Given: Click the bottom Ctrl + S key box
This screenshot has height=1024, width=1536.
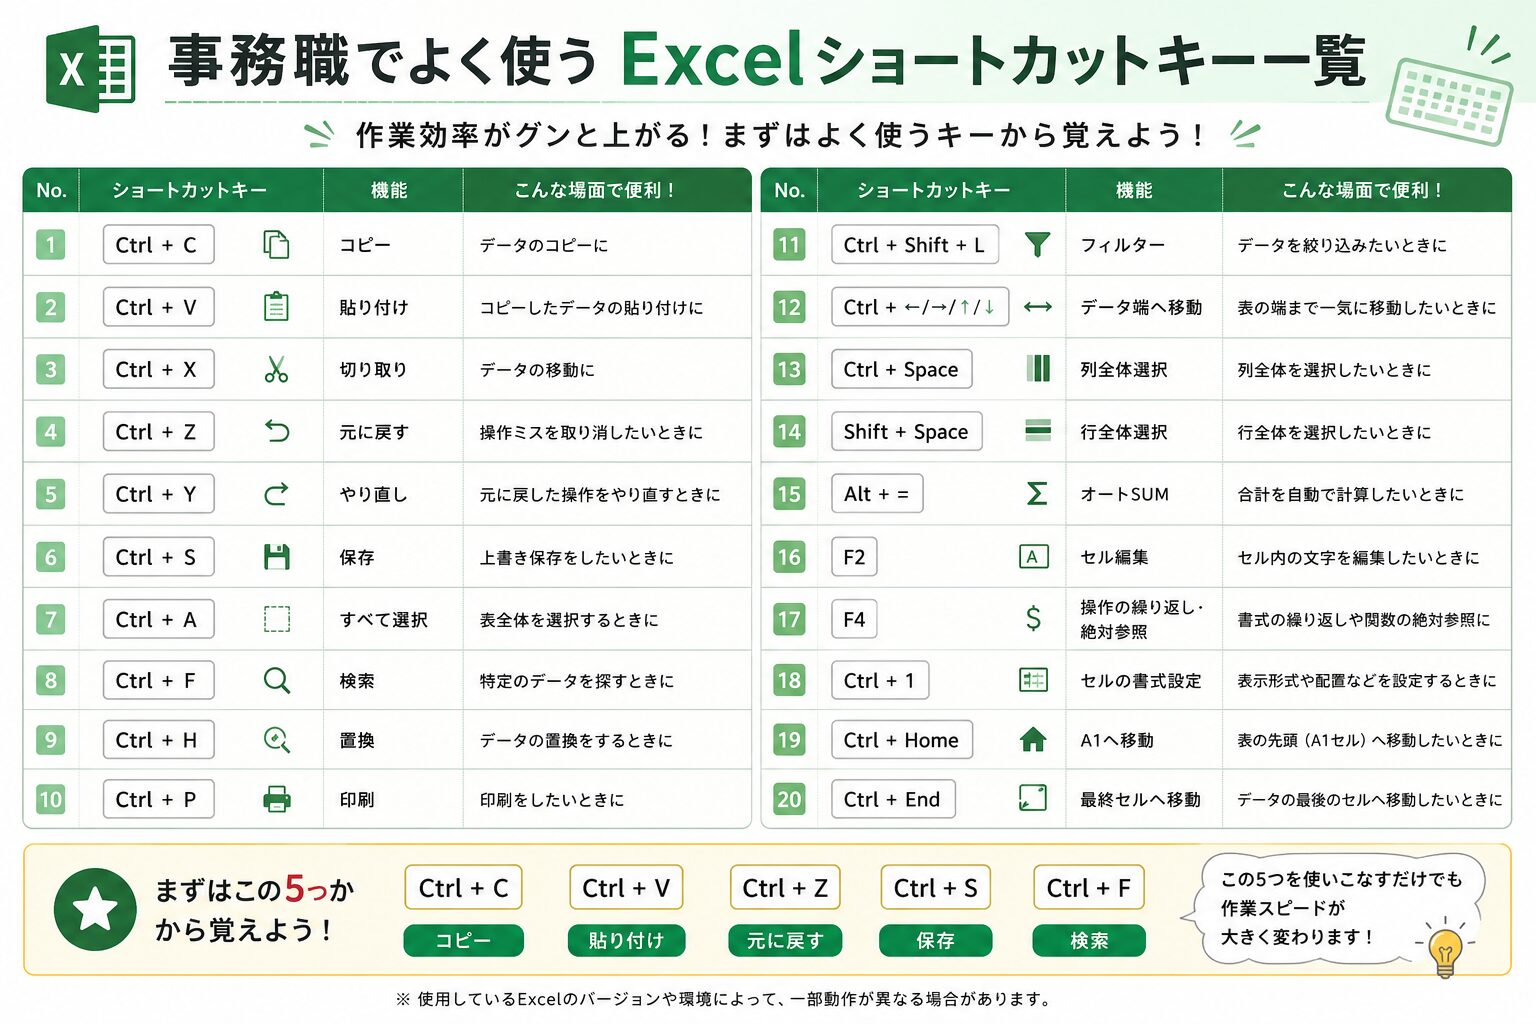Looking at the screenshot, I should [x=935, y=887].
